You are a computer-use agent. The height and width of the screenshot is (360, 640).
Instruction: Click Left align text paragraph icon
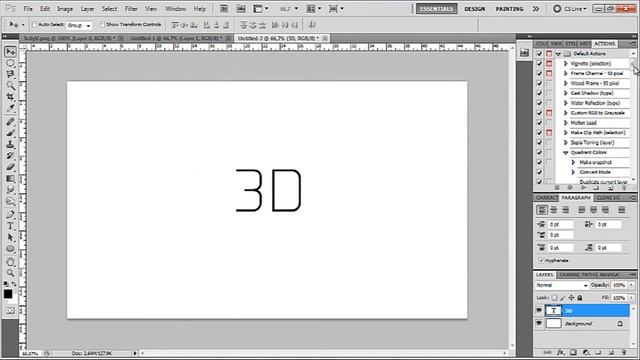(542, 210)
